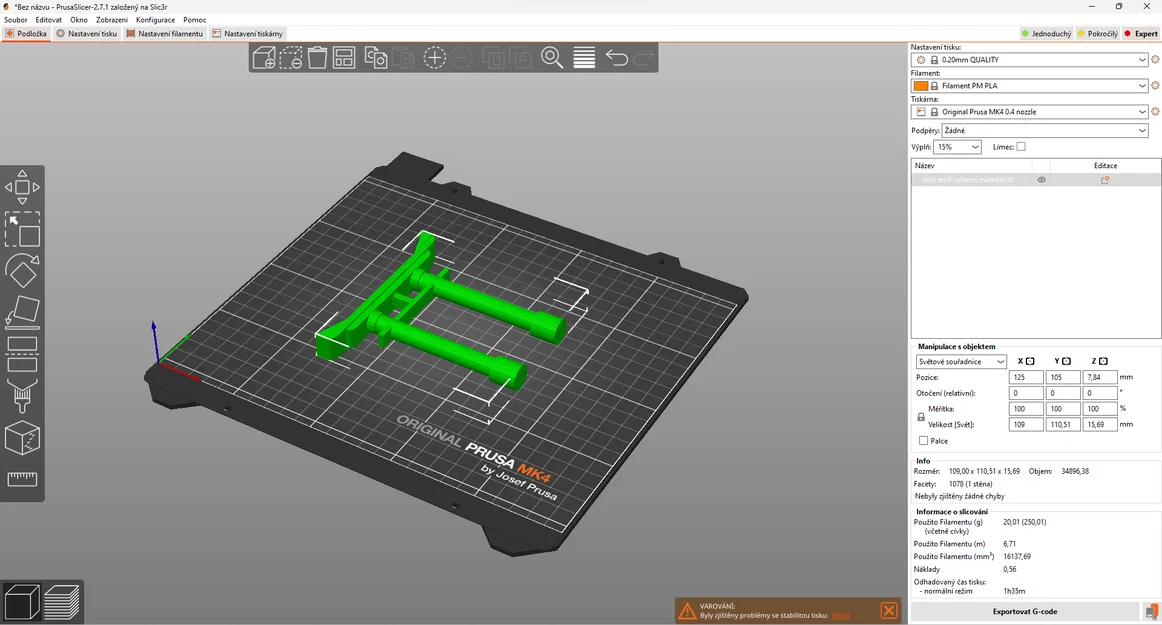Switch to the Podložka tab

(26, 33)
